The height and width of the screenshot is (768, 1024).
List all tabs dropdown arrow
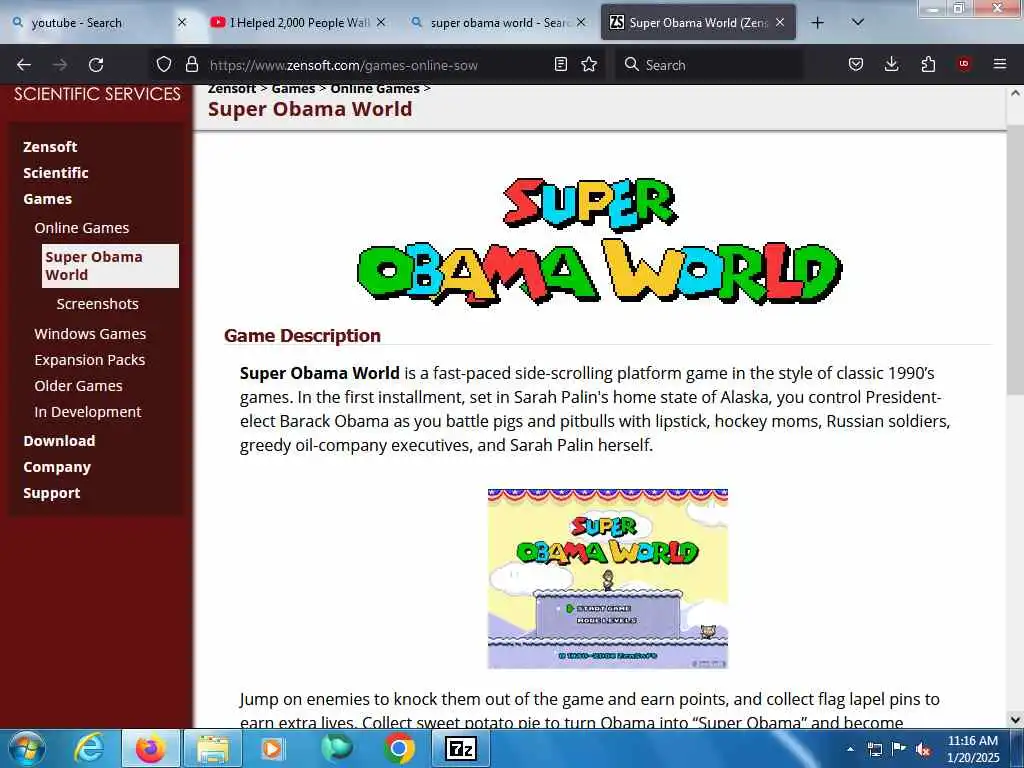(858, 23)
